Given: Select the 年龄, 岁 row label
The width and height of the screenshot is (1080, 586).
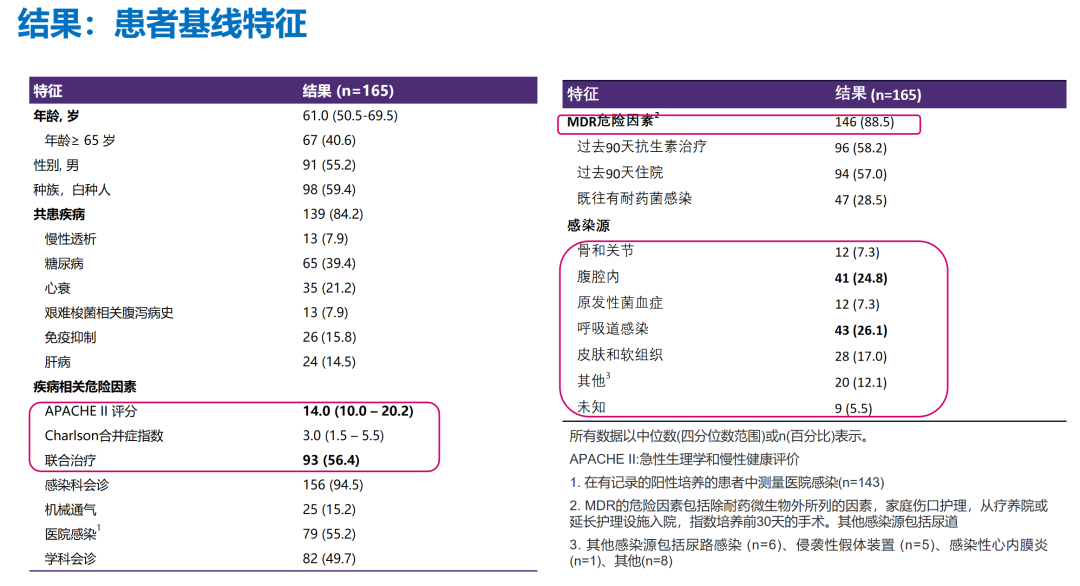Looking at the screenshot, I should point(57,116).
